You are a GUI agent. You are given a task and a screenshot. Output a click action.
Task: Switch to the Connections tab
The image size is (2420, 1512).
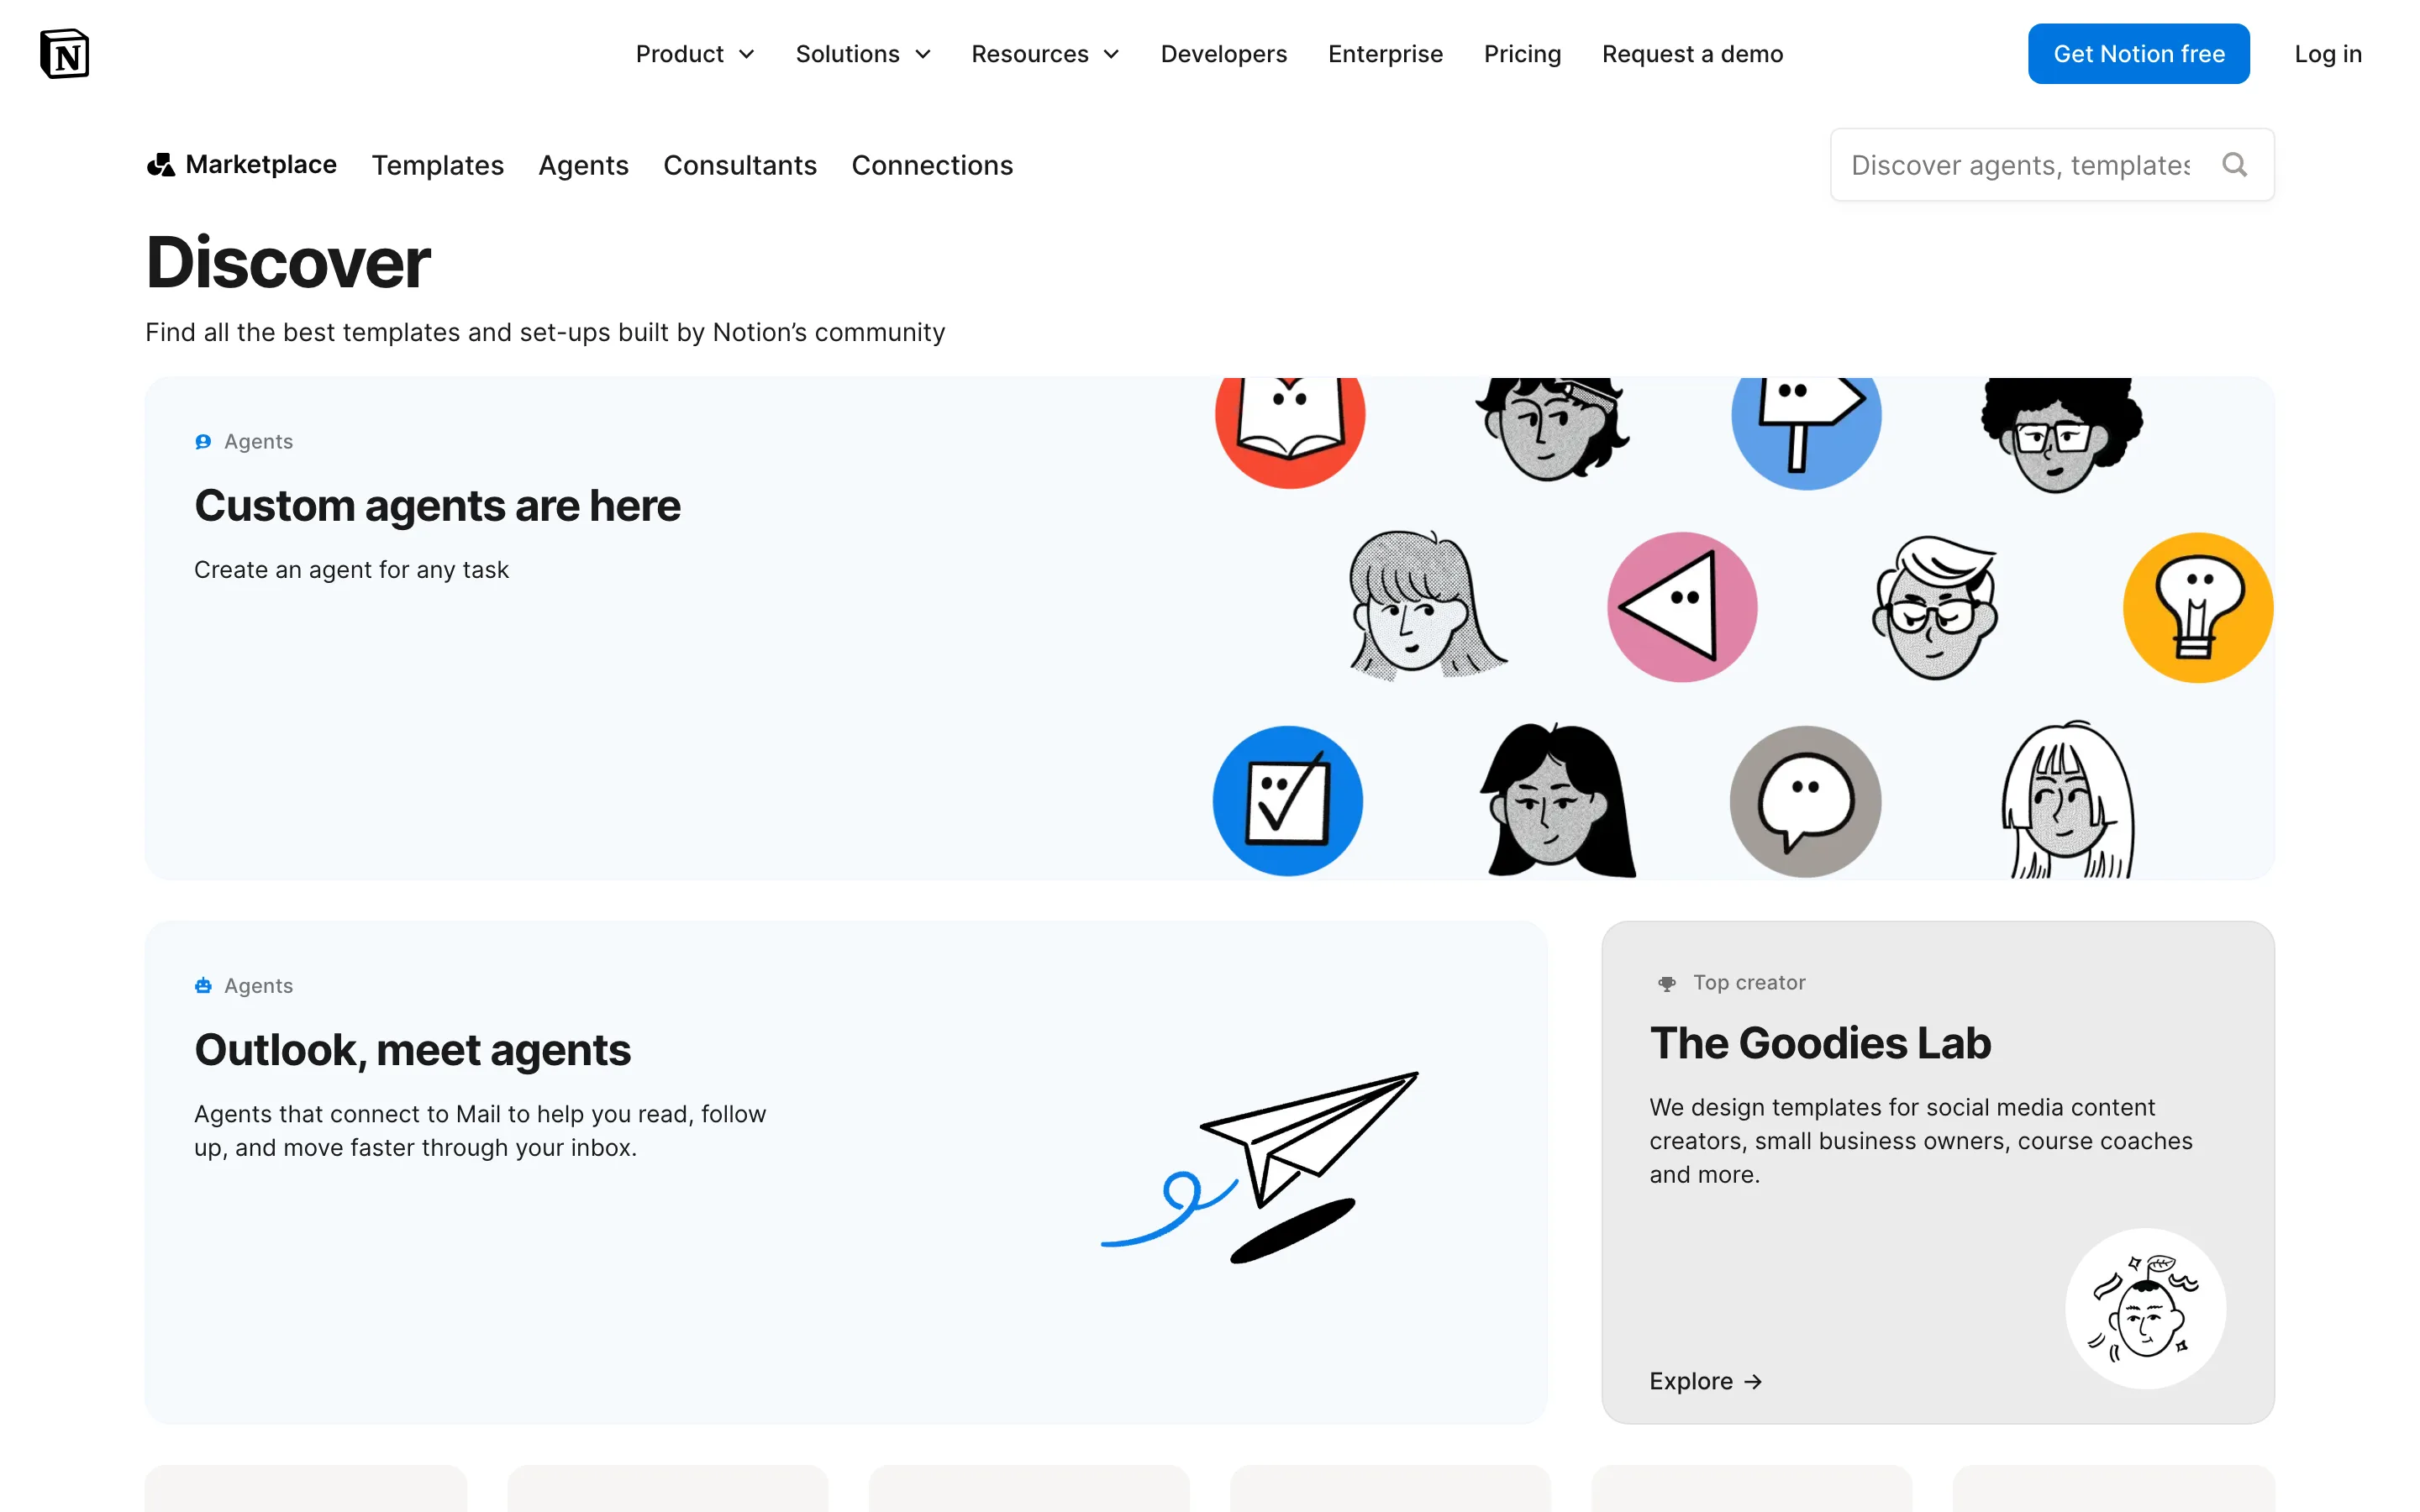click(931, 165)
